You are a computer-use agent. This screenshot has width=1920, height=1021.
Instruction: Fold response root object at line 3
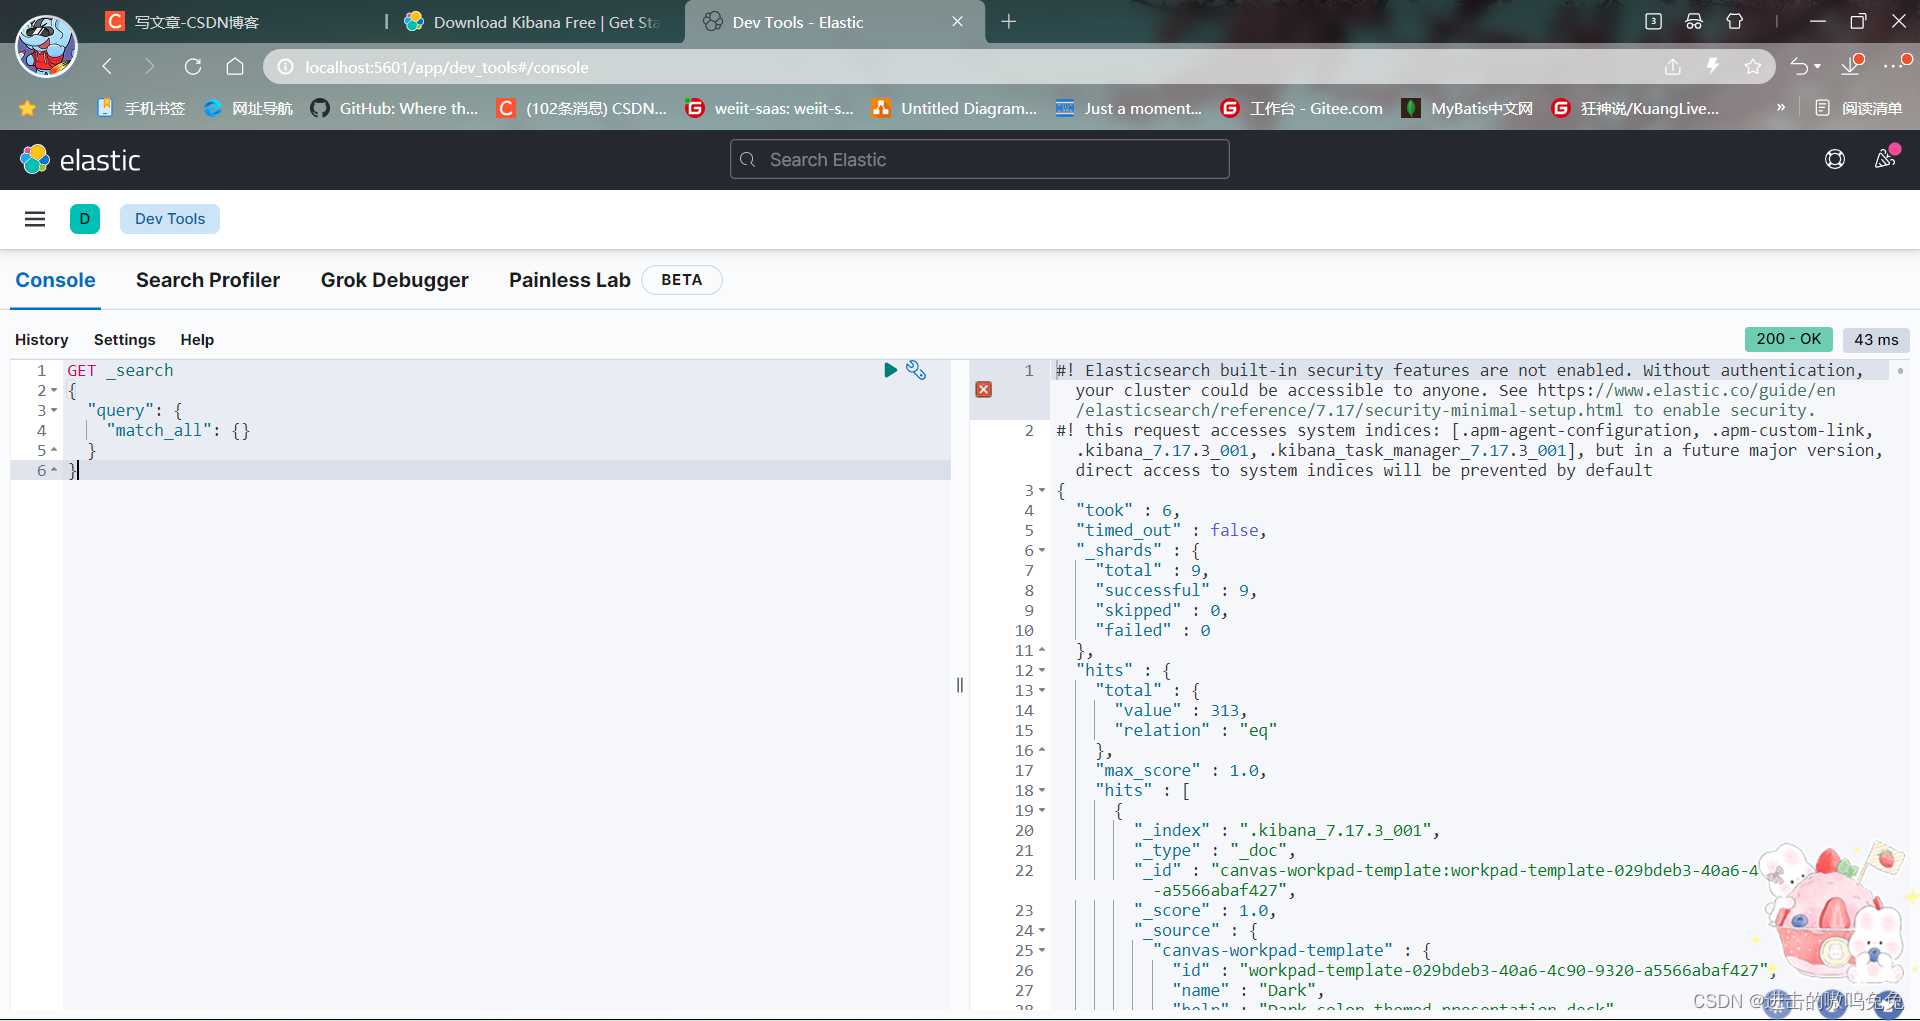click(x=1042, y=491)
